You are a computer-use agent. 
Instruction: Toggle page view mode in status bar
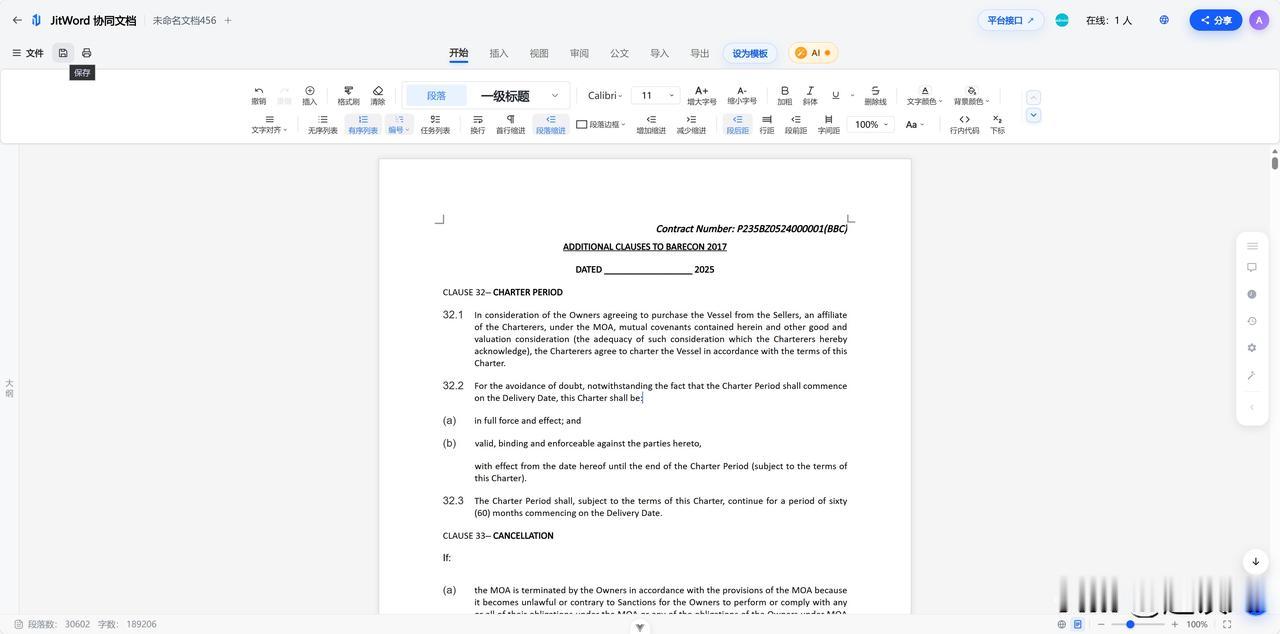pyautogui.click(x=1078, y=624)
